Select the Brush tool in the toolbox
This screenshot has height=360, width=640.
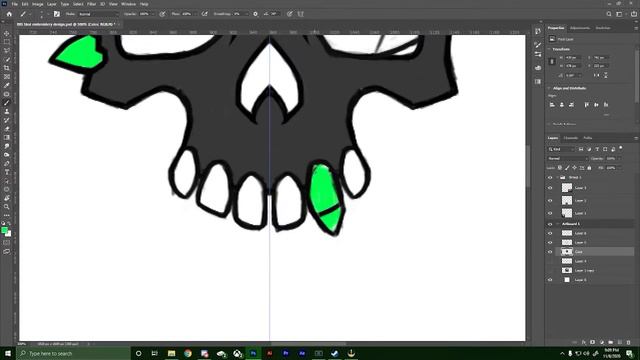coord(7,103)
